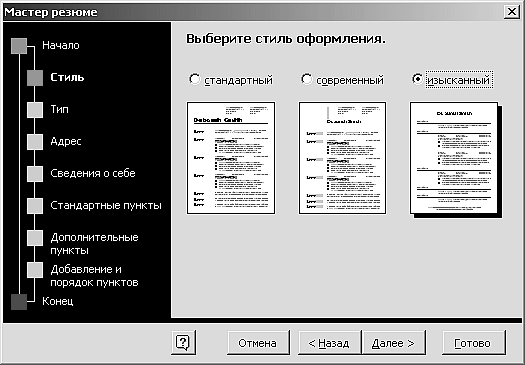Jump to the Тип wizard step label
525x365 pixels.
pyautogui.click(x=60, y=109)
